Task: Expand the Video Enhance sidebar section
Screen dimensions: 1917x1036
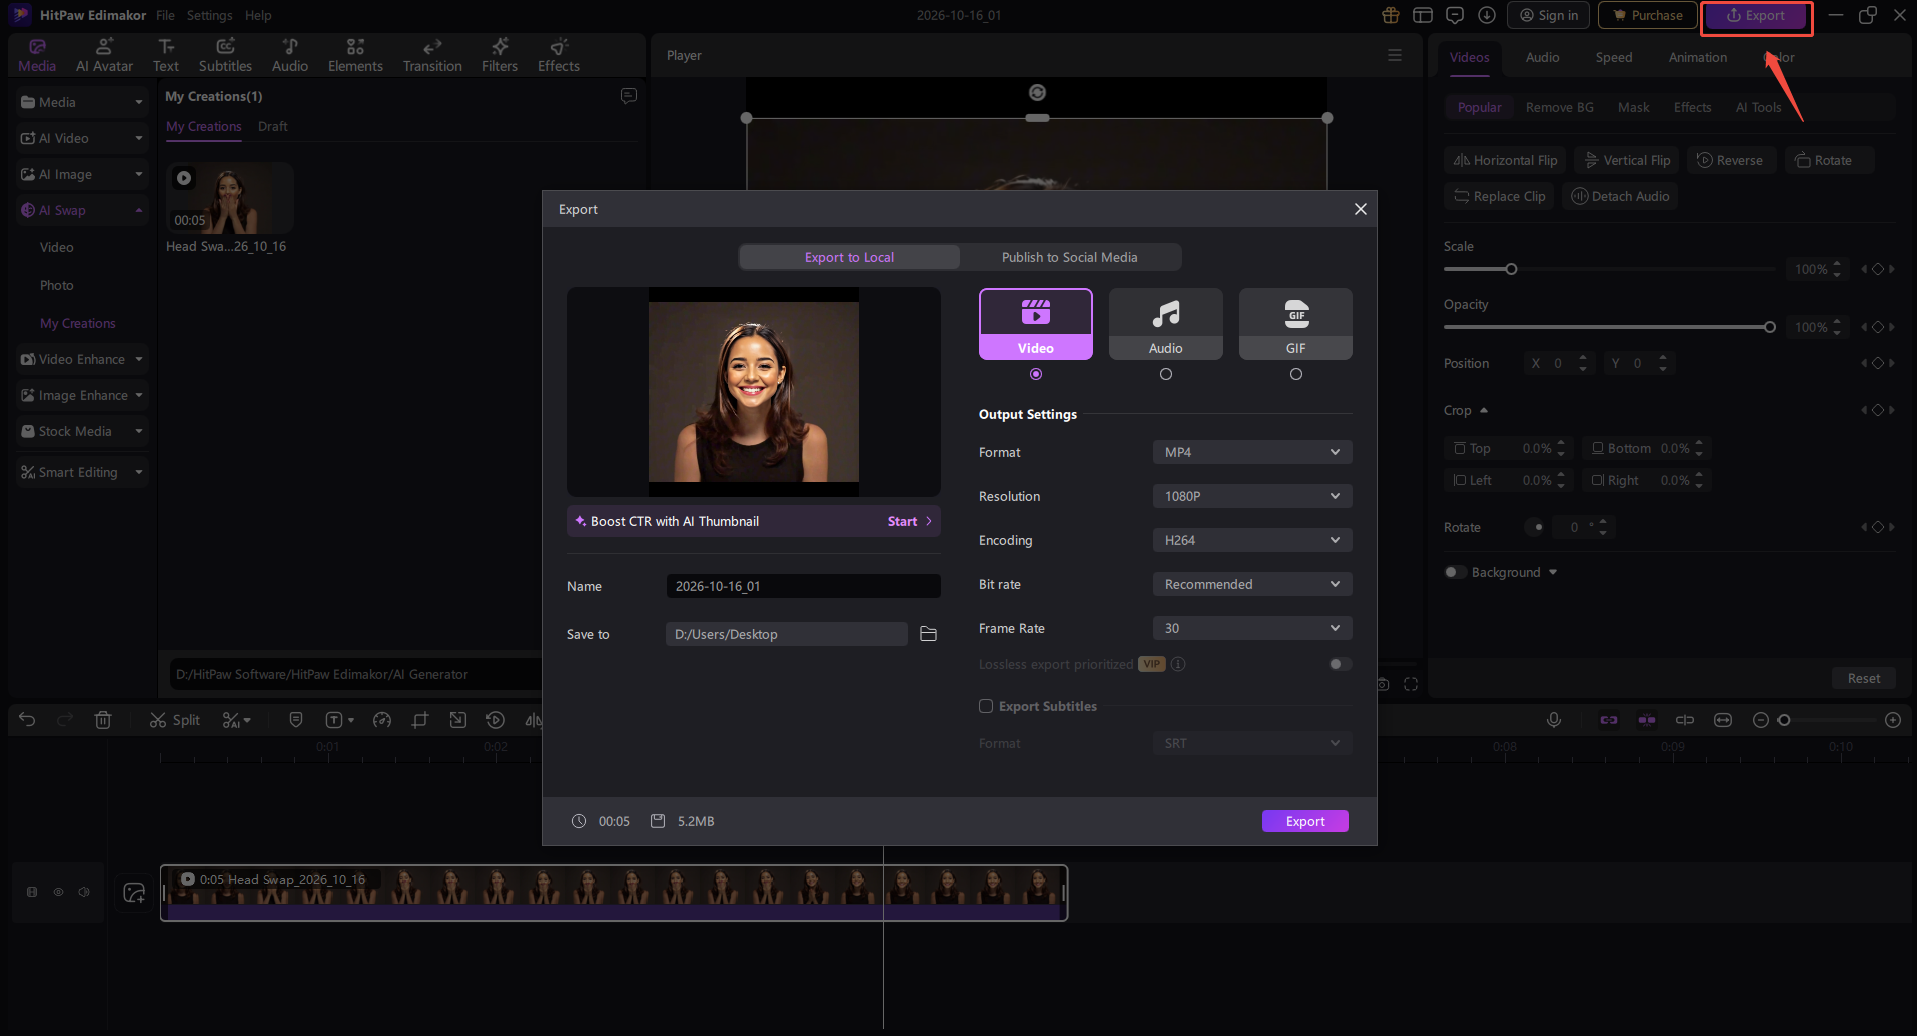Action: (82, 359)
